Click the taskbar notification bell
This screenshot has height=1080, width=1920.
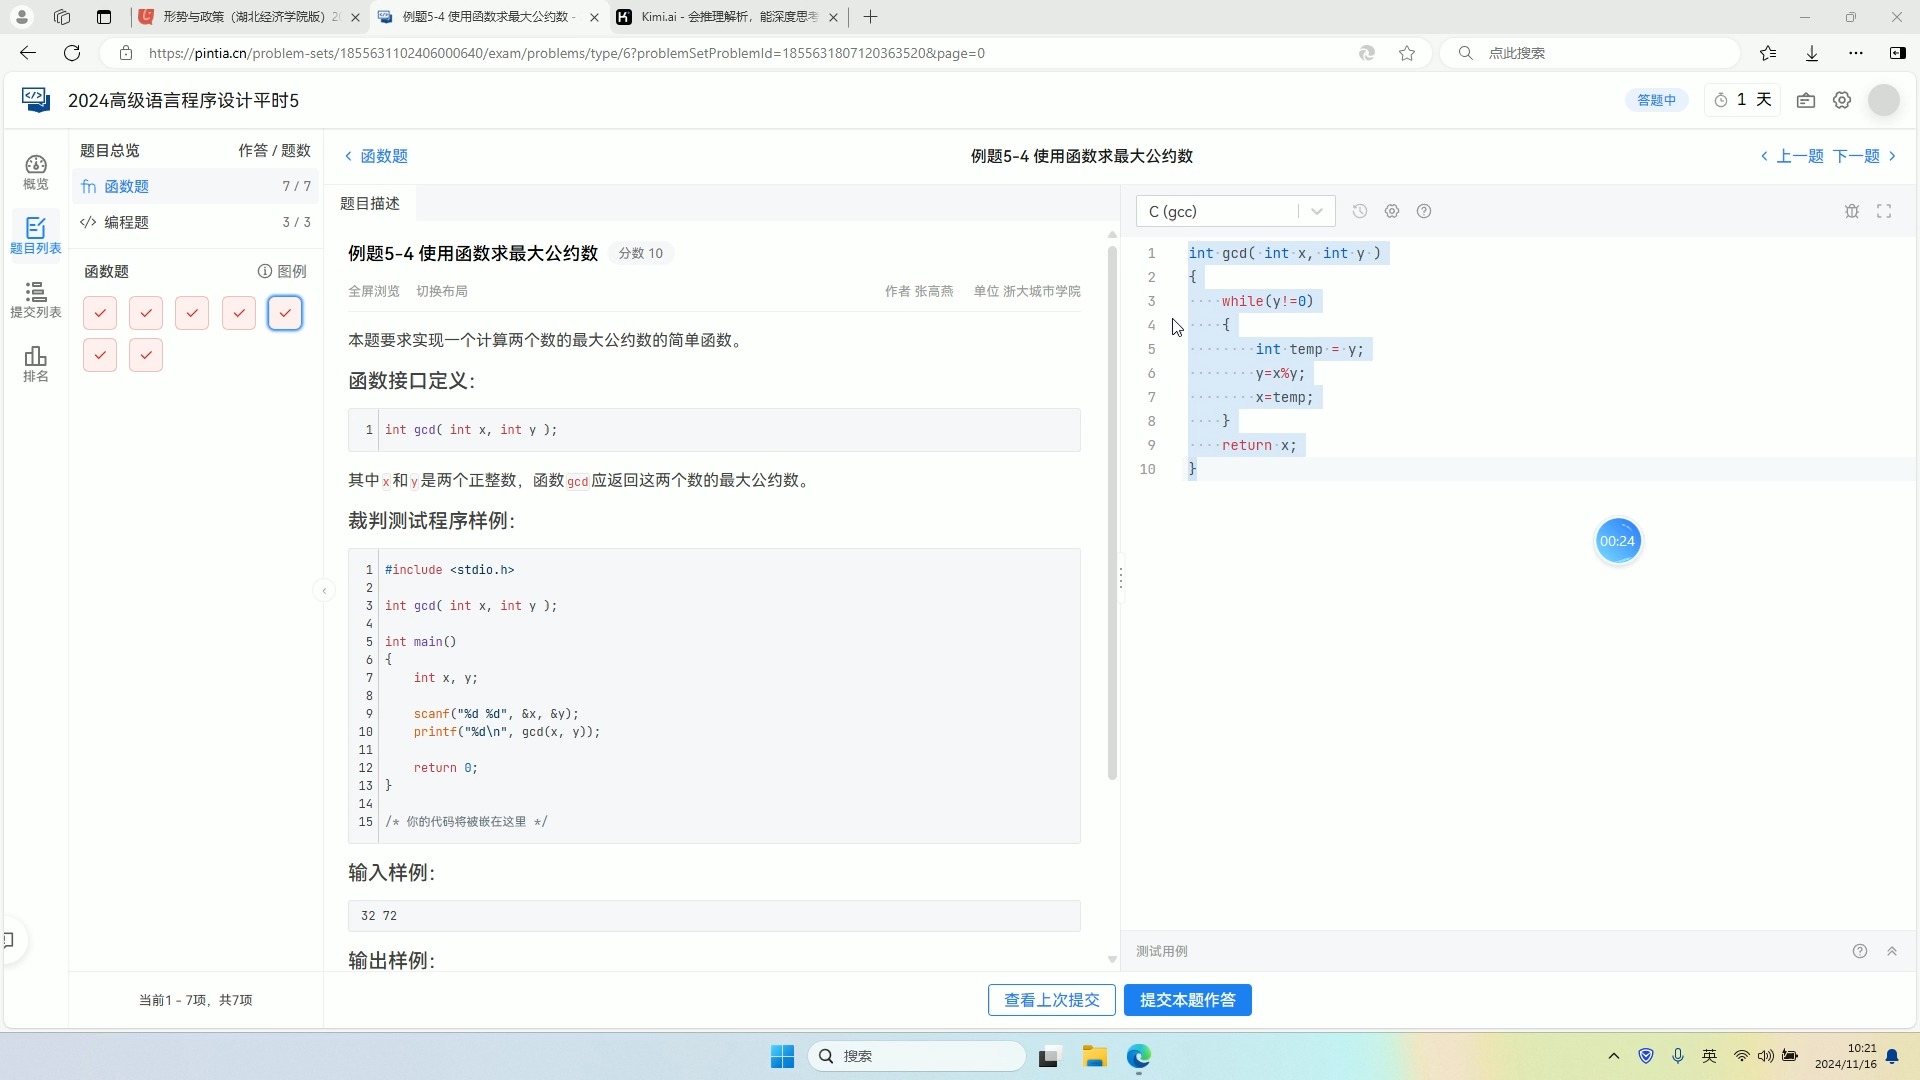point(1892,1056)
